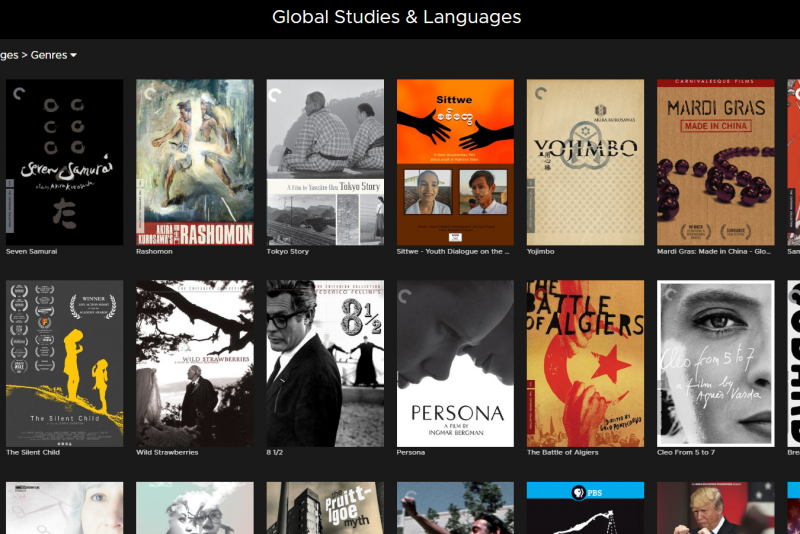
Task: Click 'Cleo From 5 to 7' title link
Action: 686,452
